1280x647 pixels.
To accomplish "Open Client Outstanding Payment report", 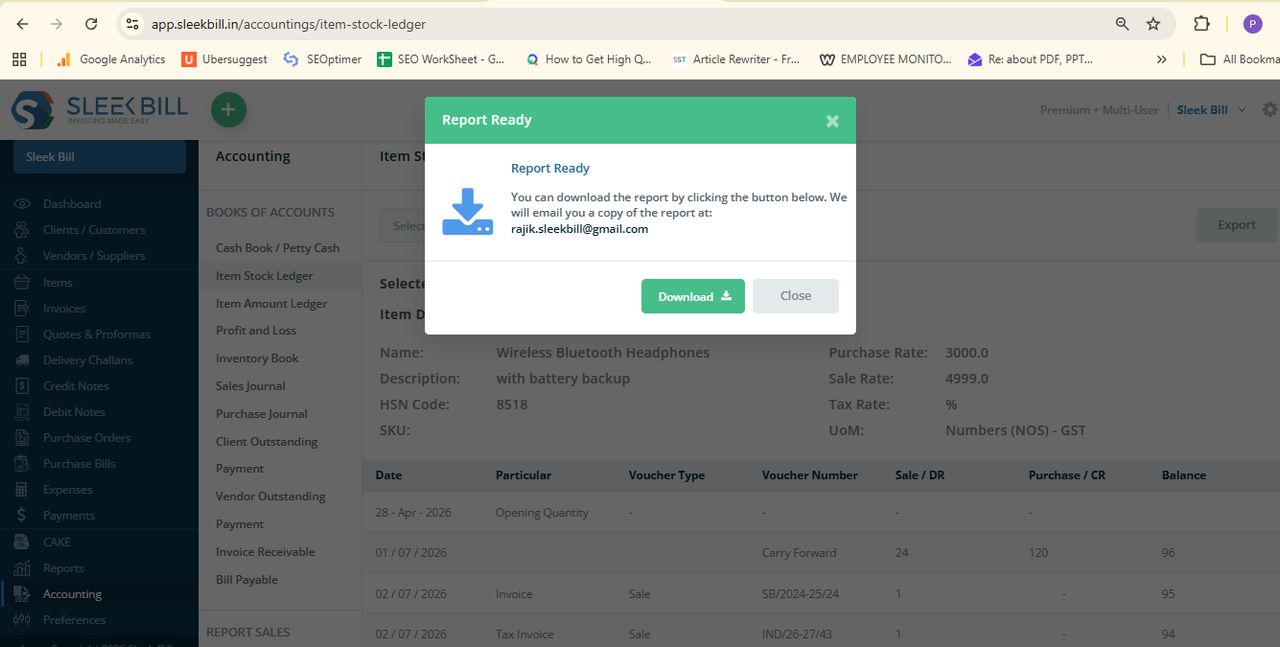I will pyautogui.click(x=267, y=455).
